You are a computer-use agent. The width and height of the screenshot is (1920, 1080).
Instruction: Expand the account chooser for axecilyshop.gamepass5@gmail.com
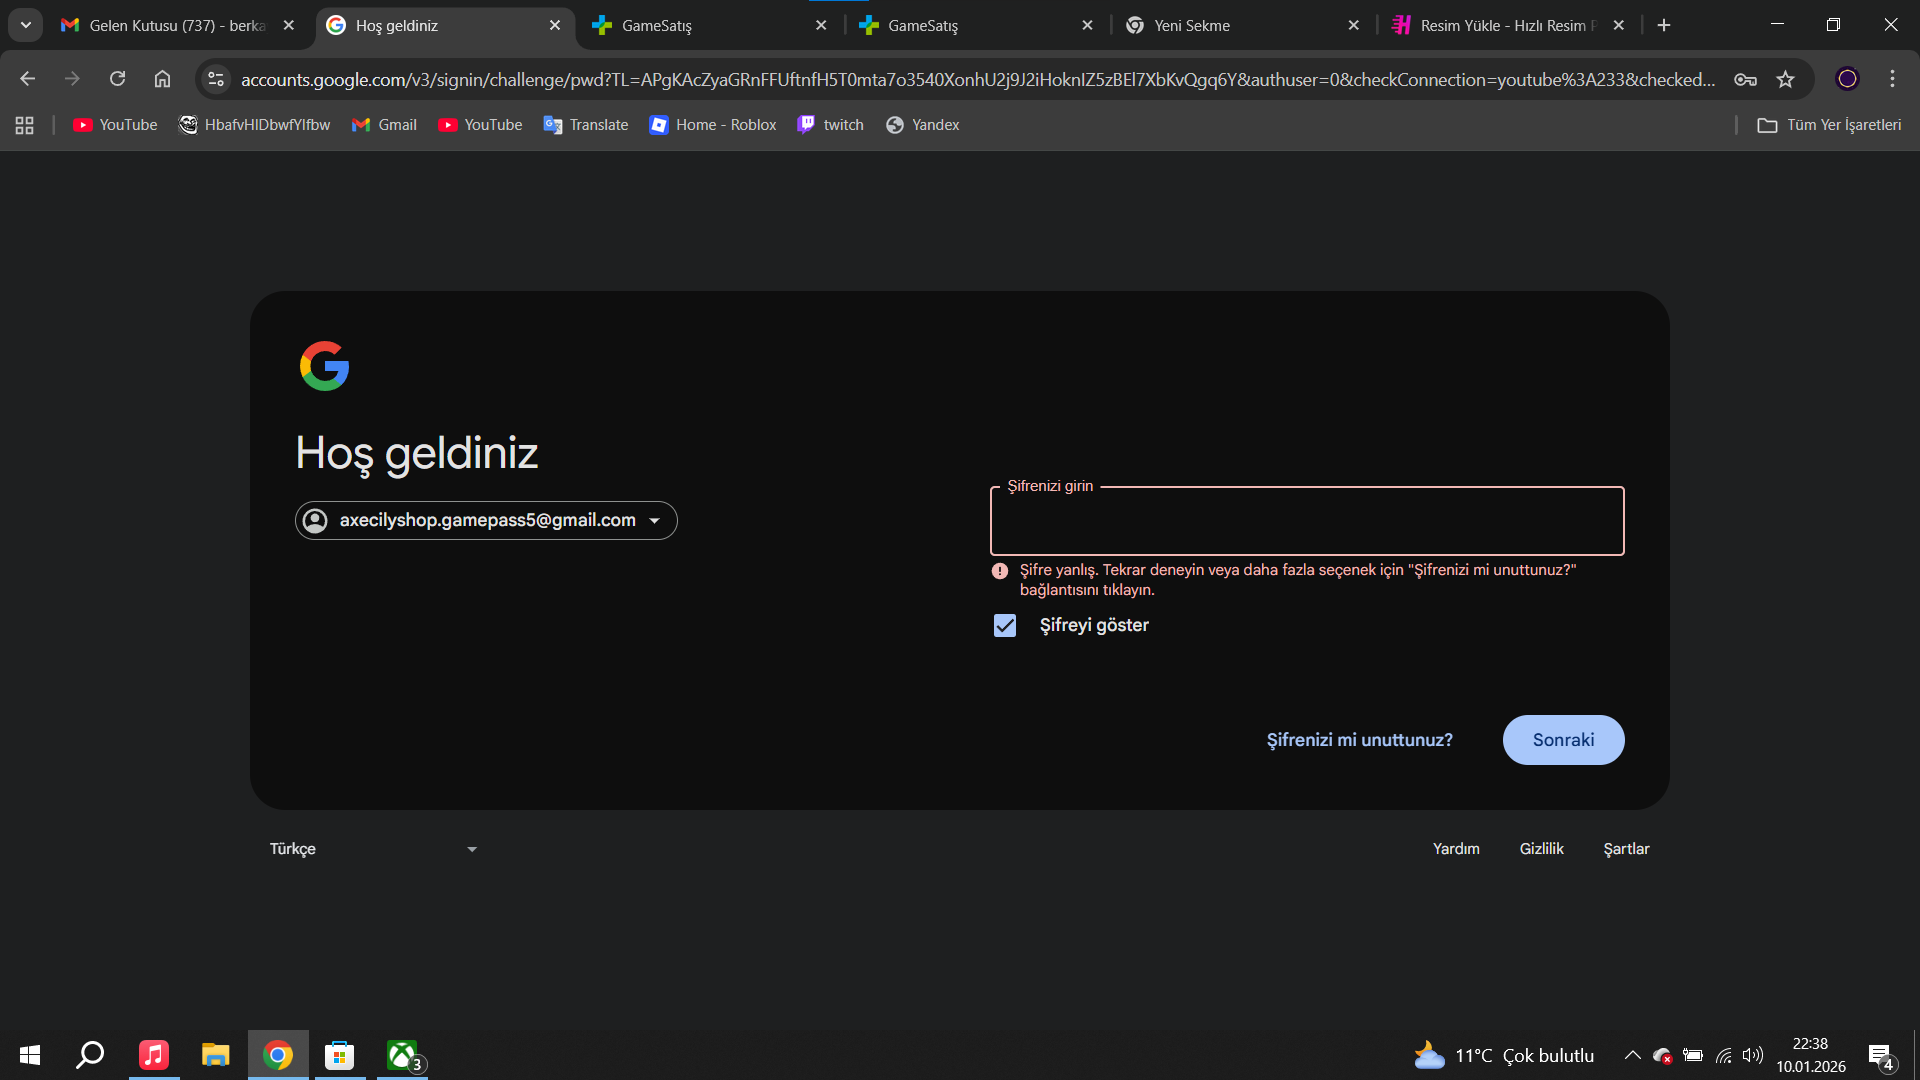(x=486, y=520)
